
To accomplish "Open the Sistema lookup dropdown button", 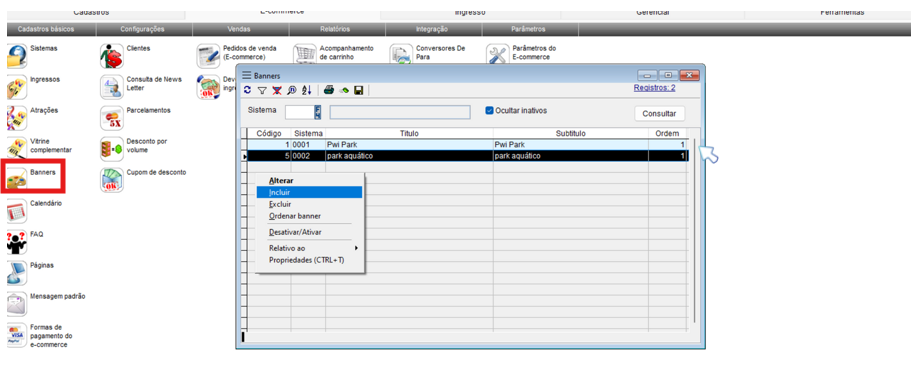I will pyautogui.click(x=318, y=112).
